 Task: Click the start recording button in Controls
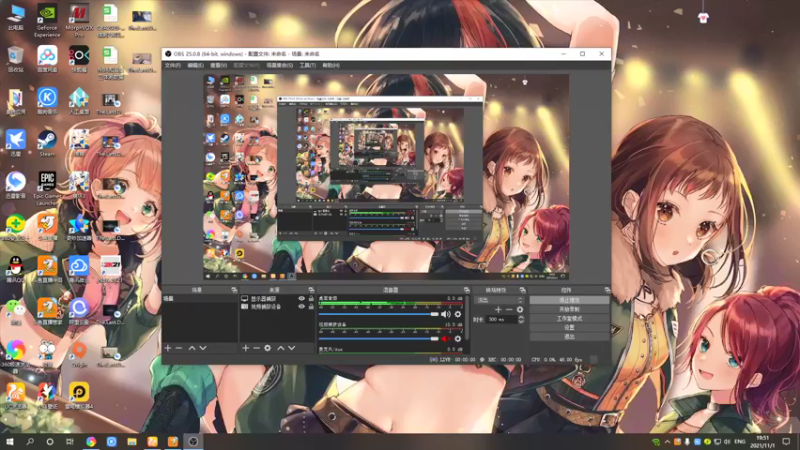coord(569,309)
